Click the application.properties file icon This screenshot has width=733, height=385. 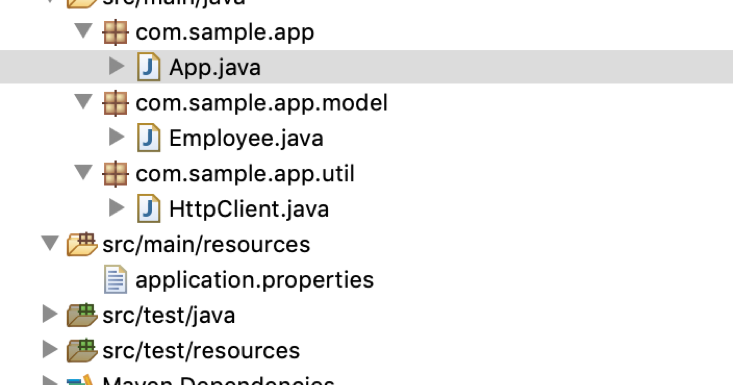coord(115,279)
